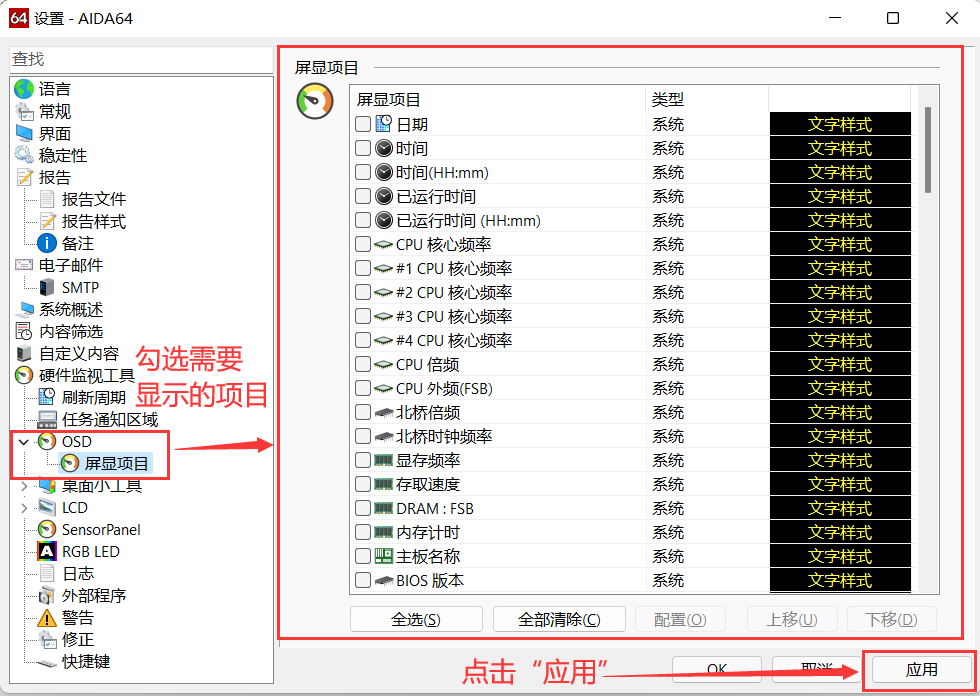Expand the LCD tree branch

pyautogui.click(x=23, y=507)
